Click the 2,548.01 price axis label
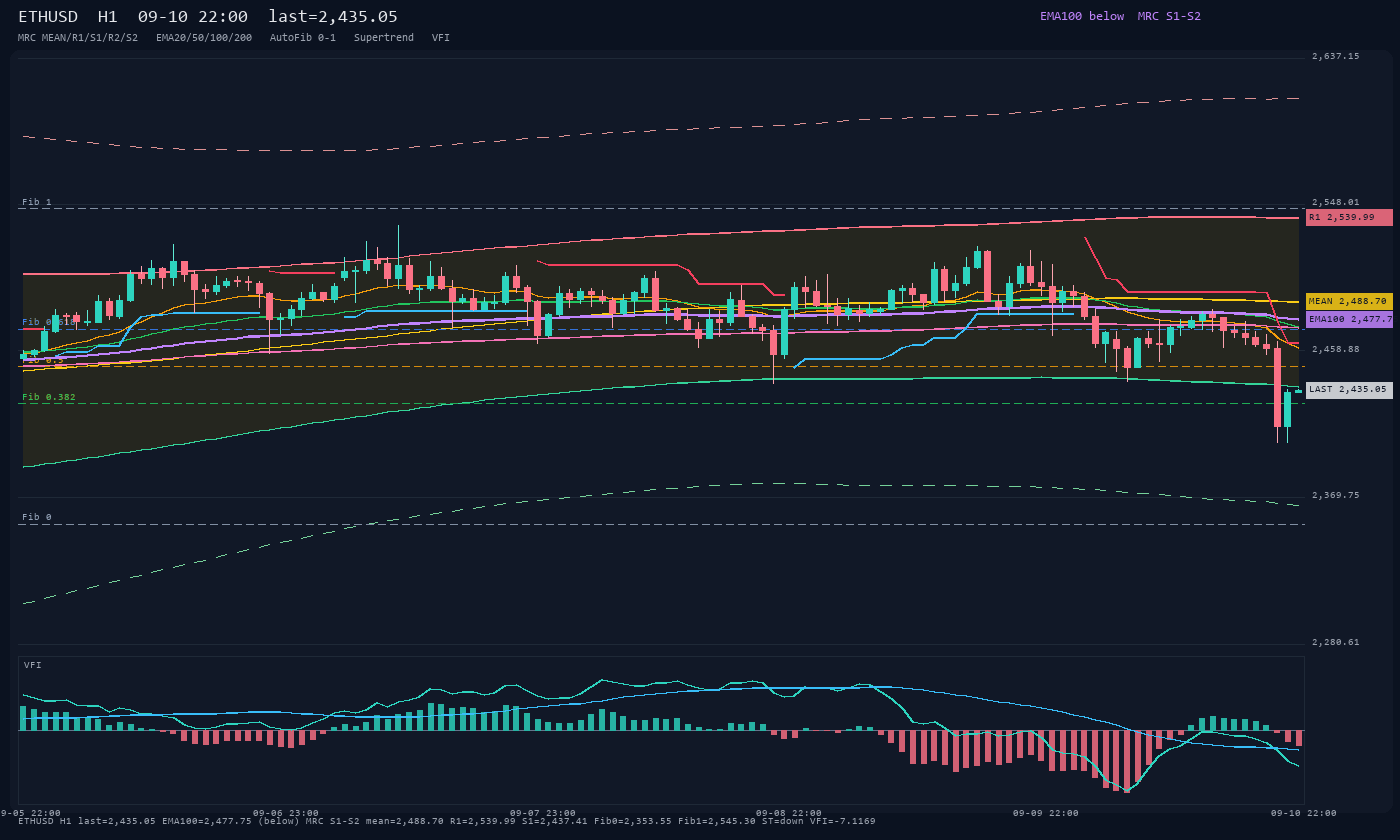 point(1336,202)
